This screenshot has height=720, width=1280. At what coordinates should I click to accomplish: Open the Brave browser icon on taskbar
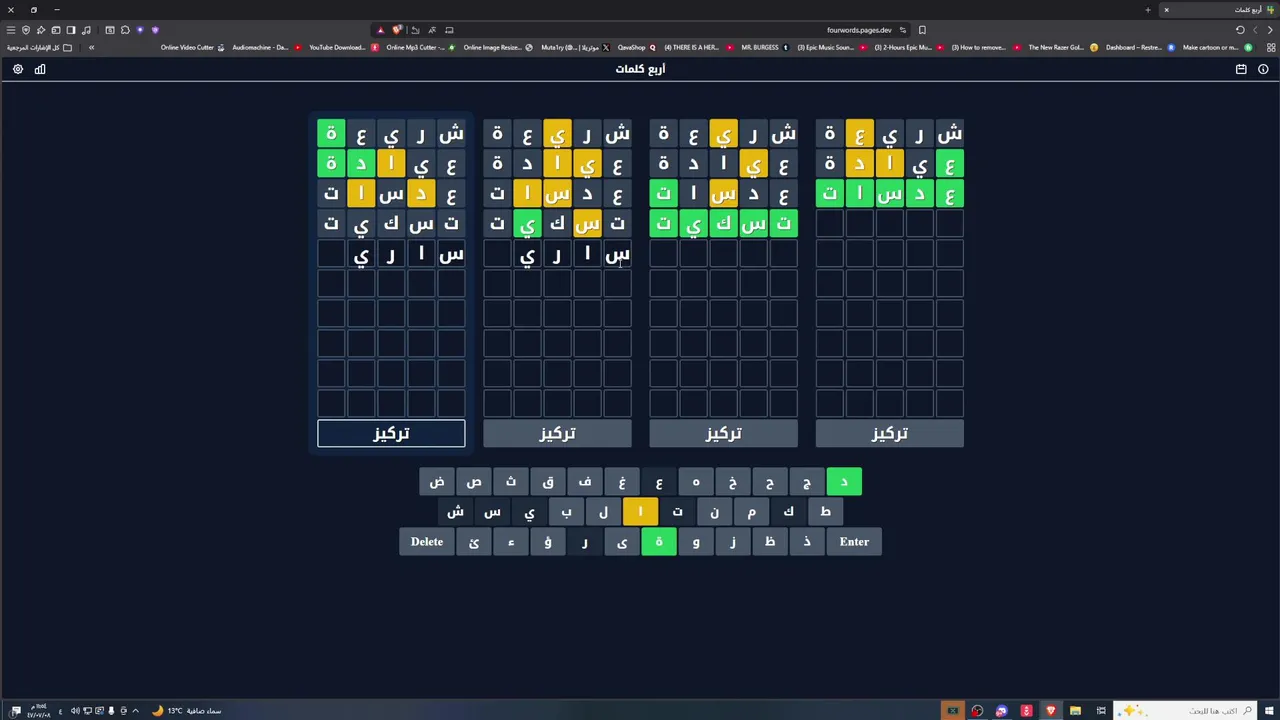pos(1050,711)
